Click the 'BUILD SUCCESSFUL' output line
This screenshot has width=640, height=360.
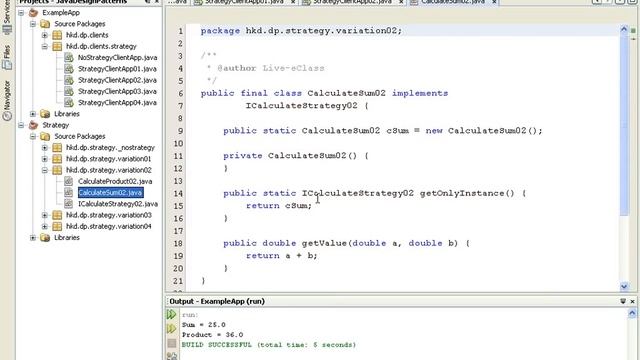[x=269, y=345]
